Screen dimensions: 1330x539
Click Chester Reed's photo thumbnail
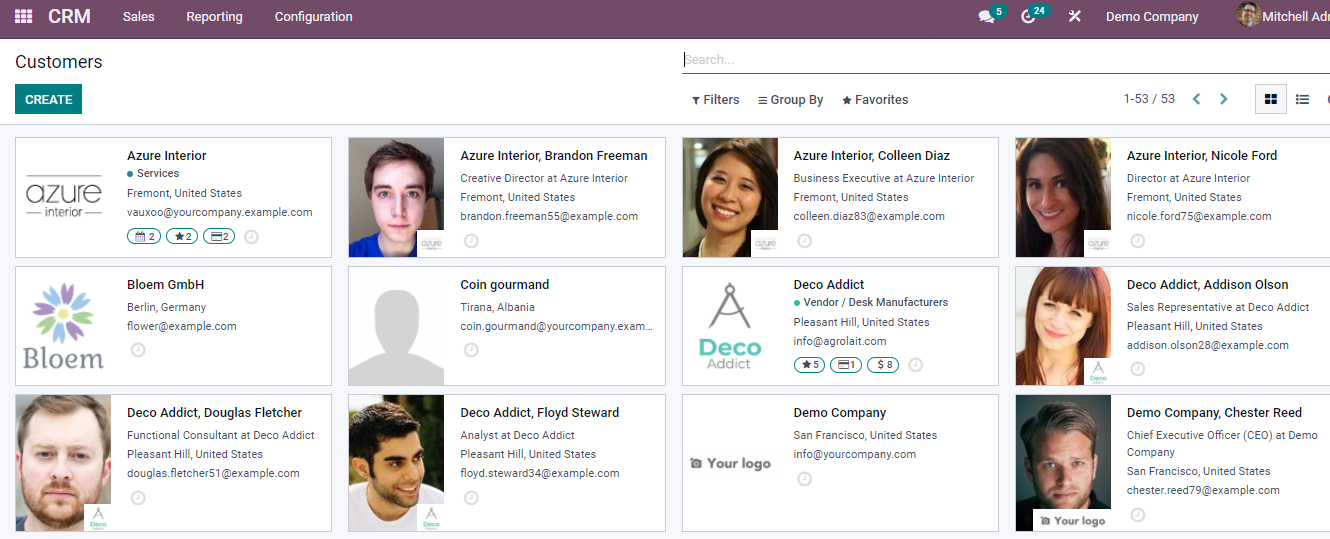click(x=1063, y=463)
